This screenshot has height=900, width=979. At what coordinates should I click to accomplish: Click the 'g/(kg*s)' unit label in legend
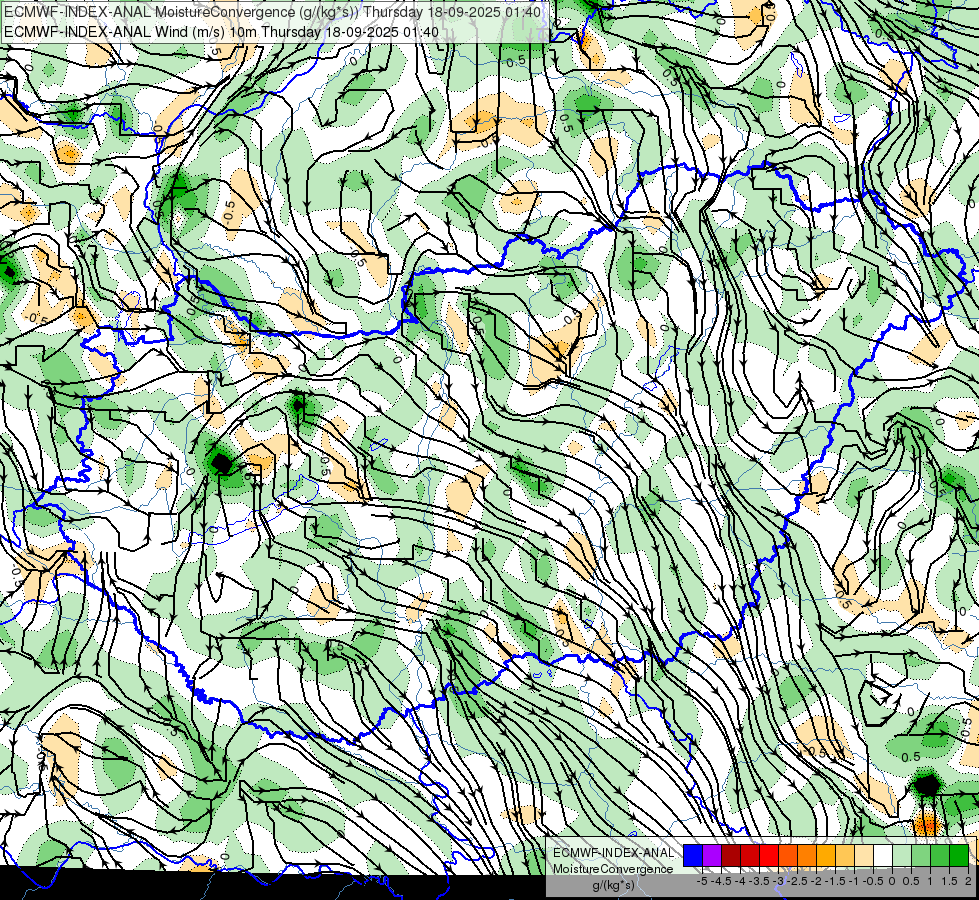(613, 886)
